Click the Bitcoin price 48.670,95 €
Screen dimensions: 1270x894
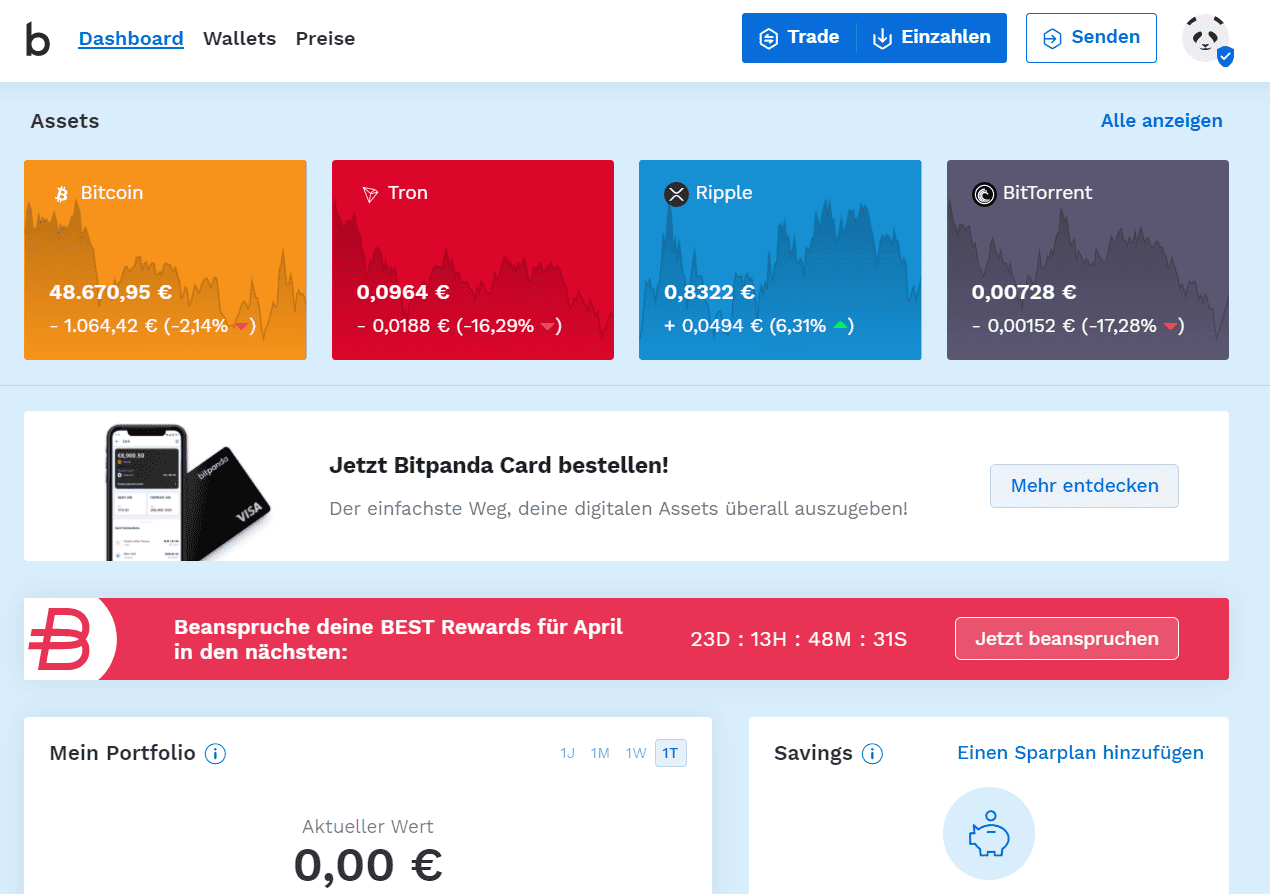(110, 293)
